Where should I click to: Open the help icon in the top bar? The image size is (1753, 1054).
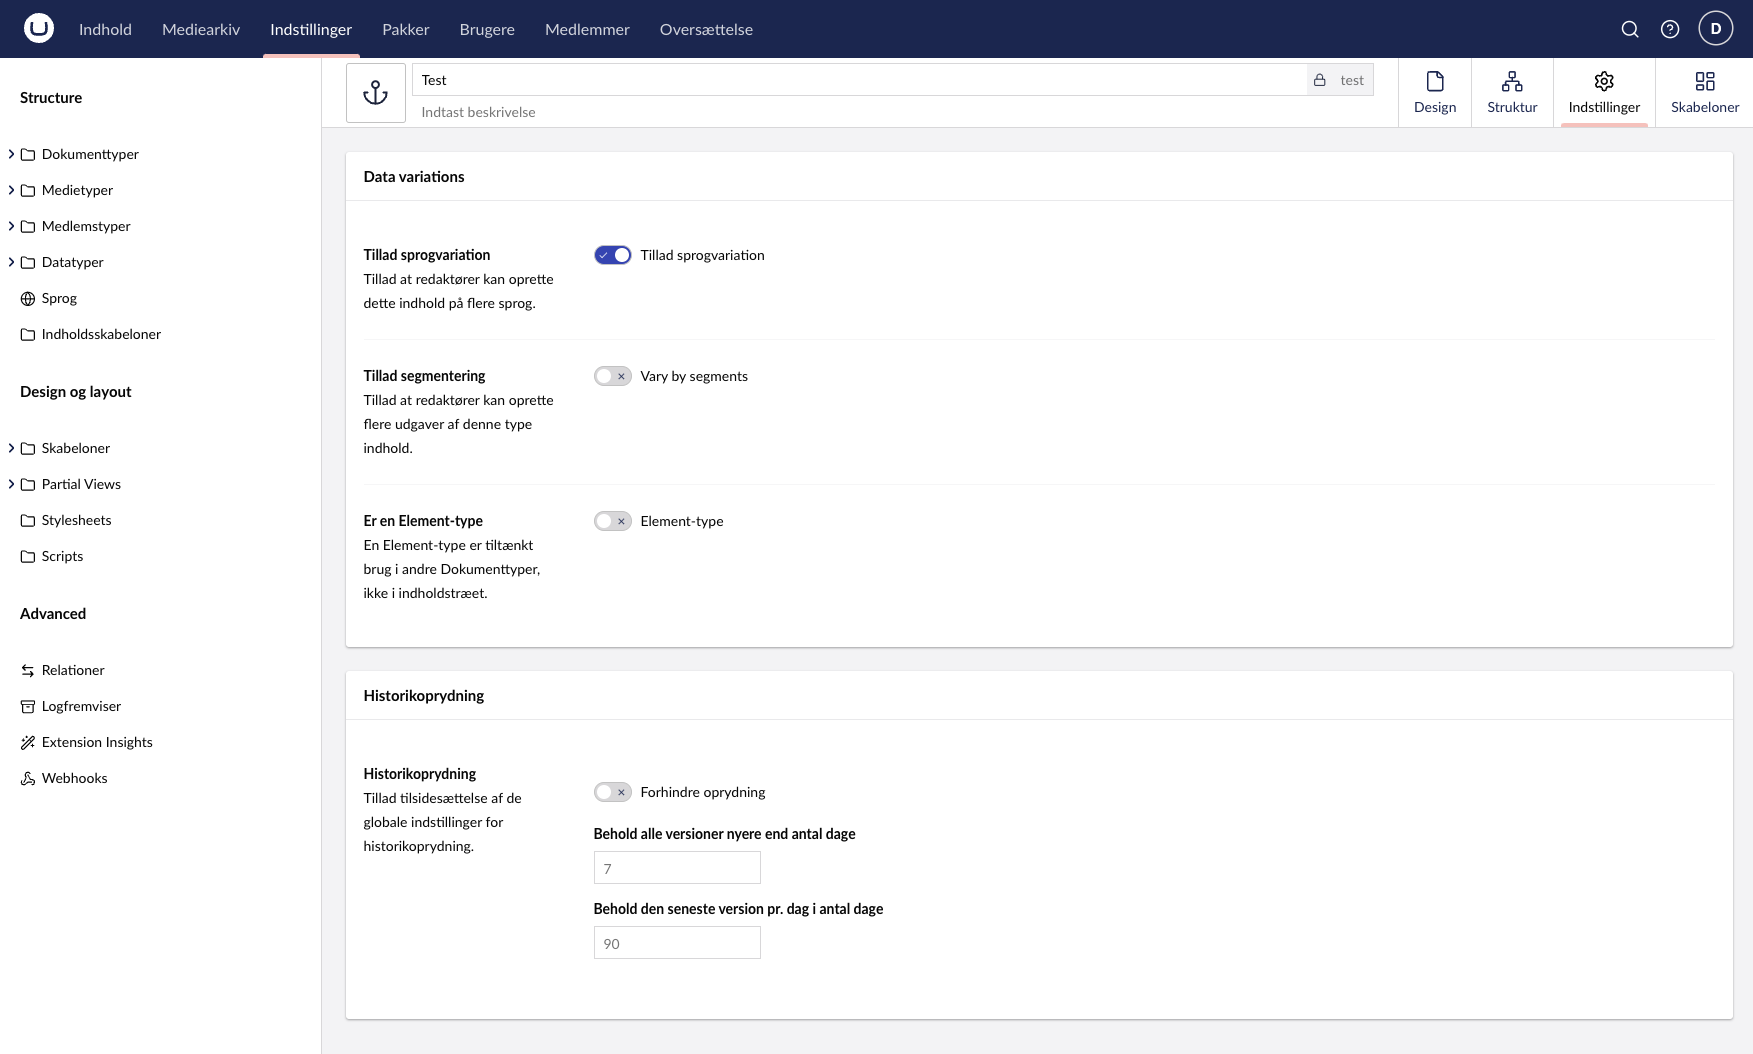point(1670,29)
